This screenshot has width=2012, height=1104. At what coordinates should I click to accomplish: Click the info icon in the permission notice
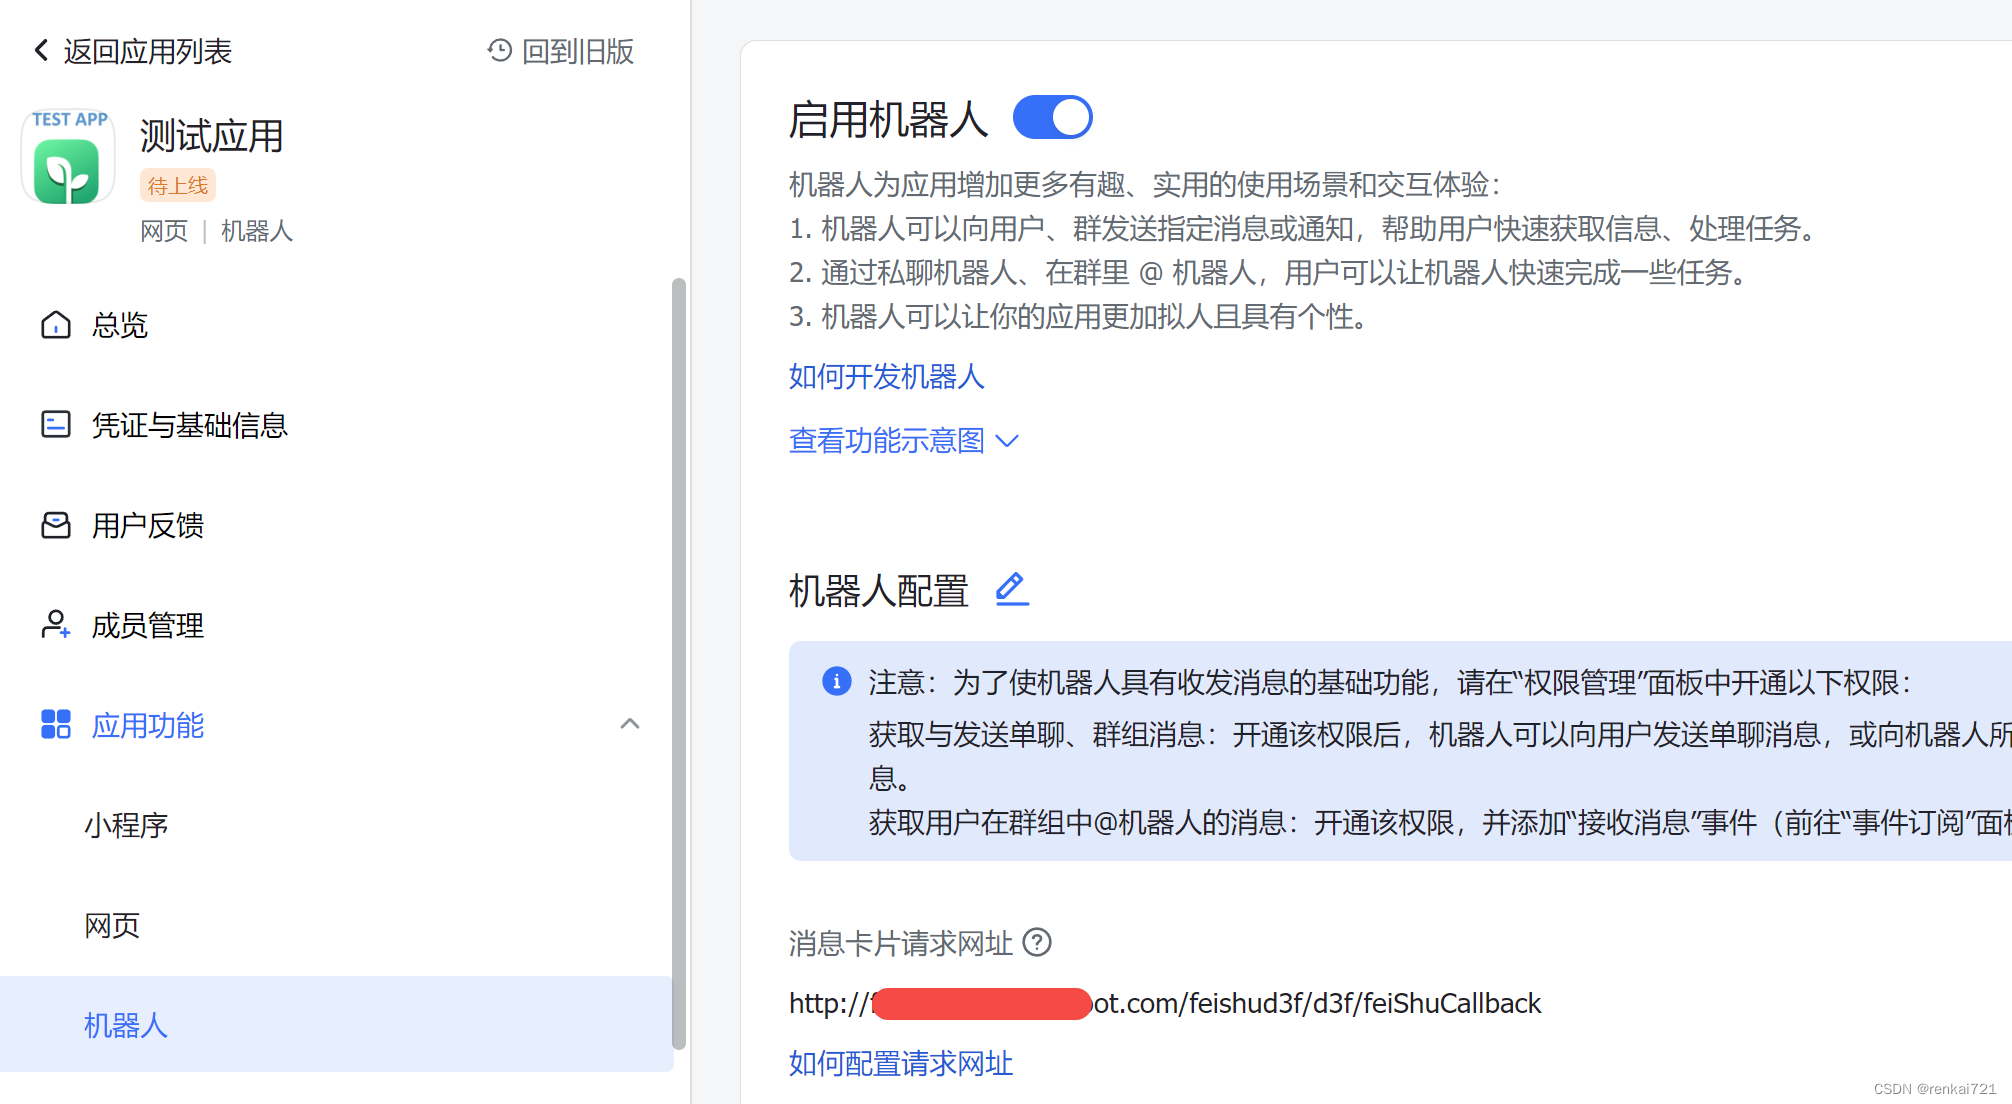coord(837,682)
